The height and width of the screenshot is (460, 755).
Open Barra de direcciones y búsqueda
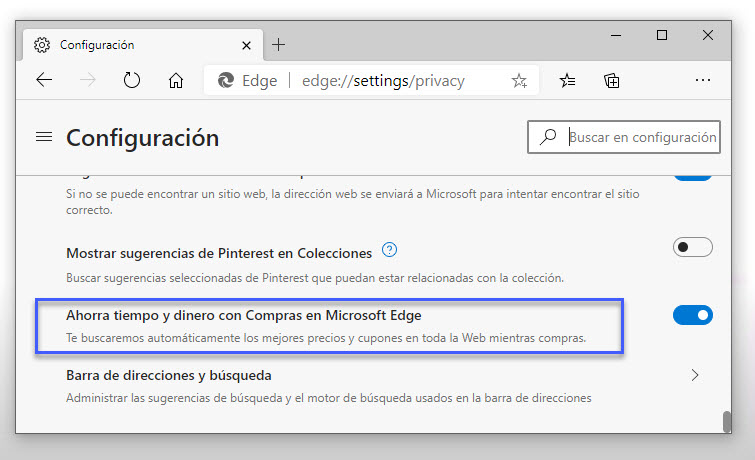169,375
